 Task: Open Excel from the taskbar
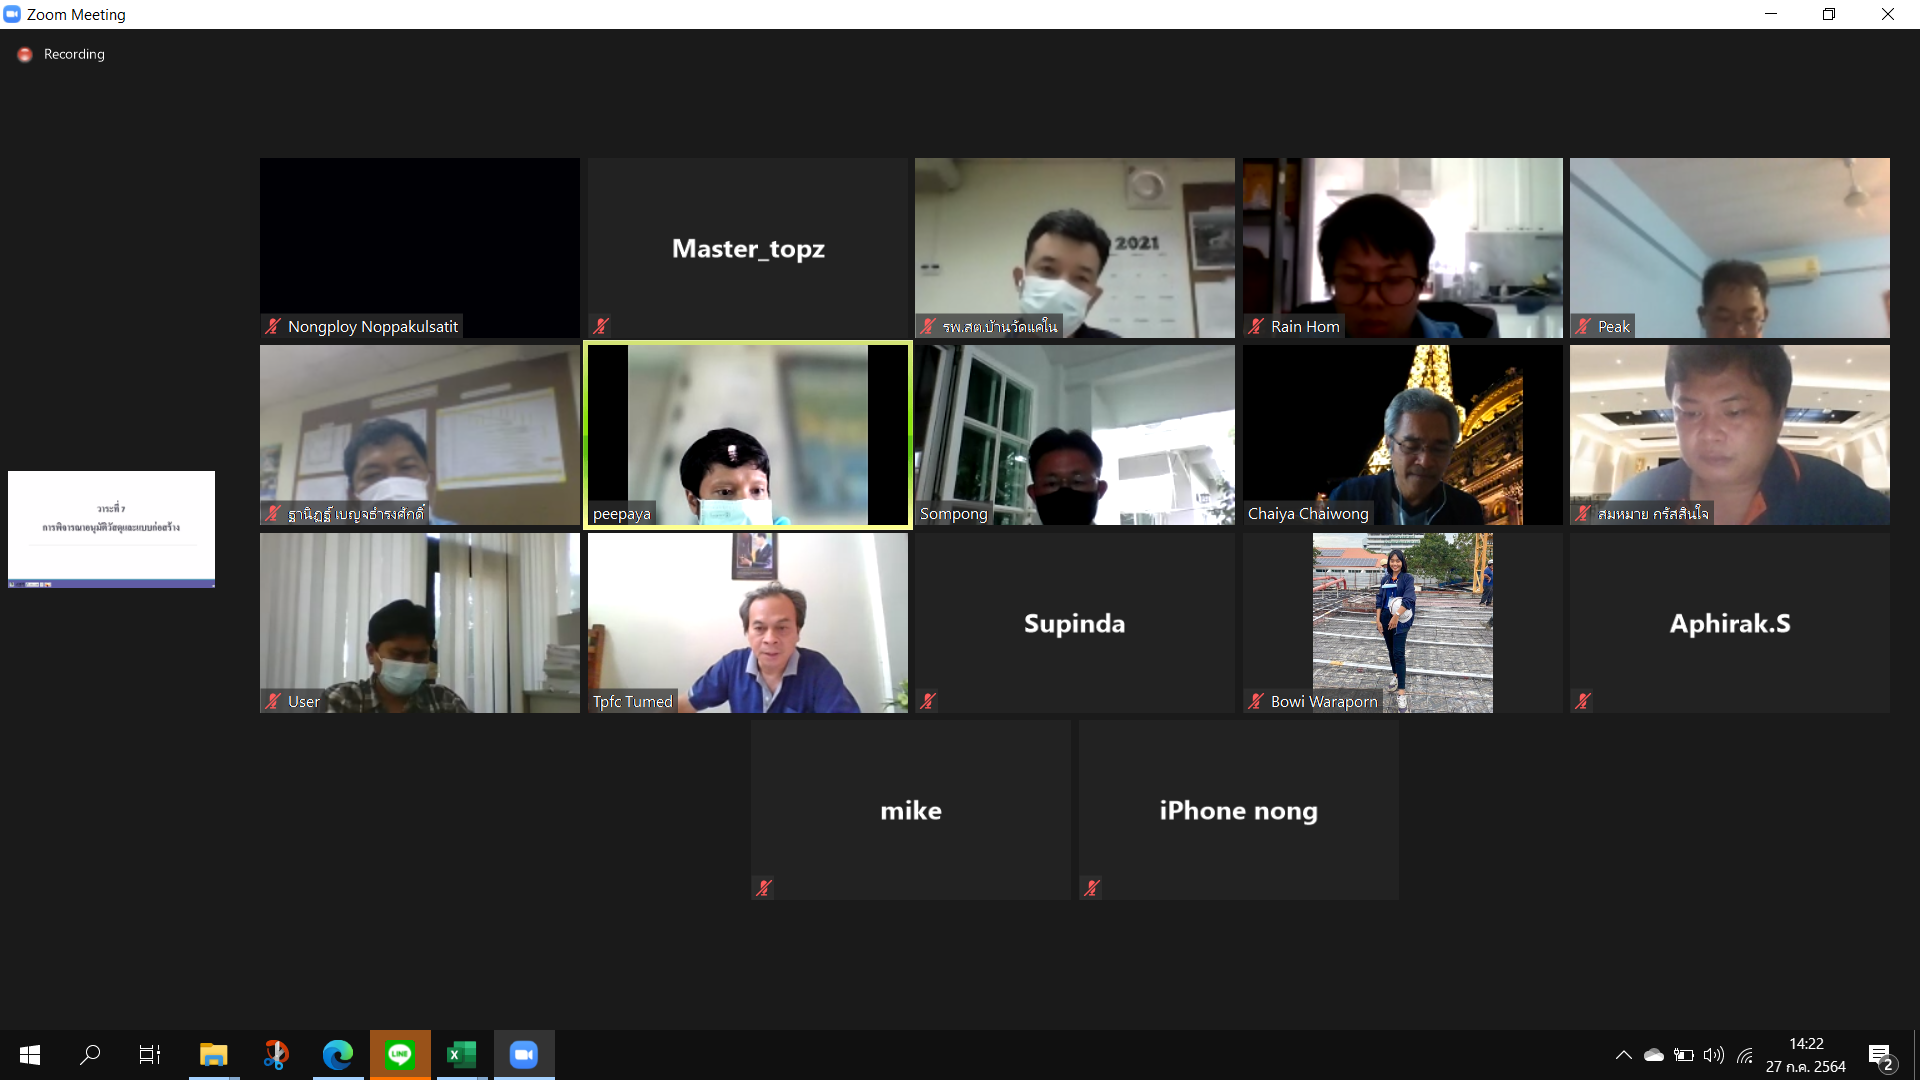coord(461,1054)
